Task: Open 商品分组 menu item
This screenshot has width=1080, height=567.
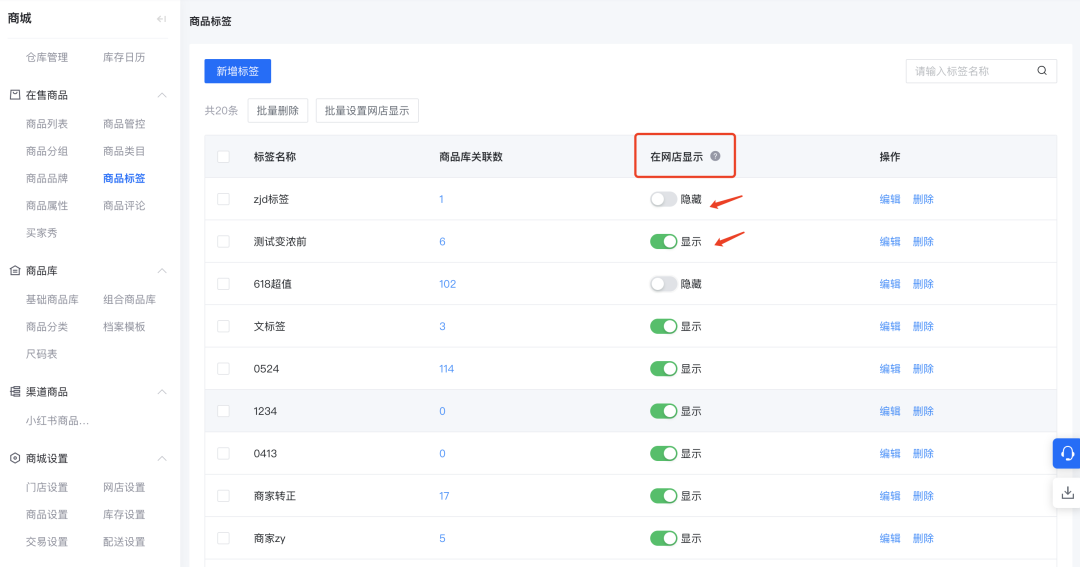Action: (47, 151)
